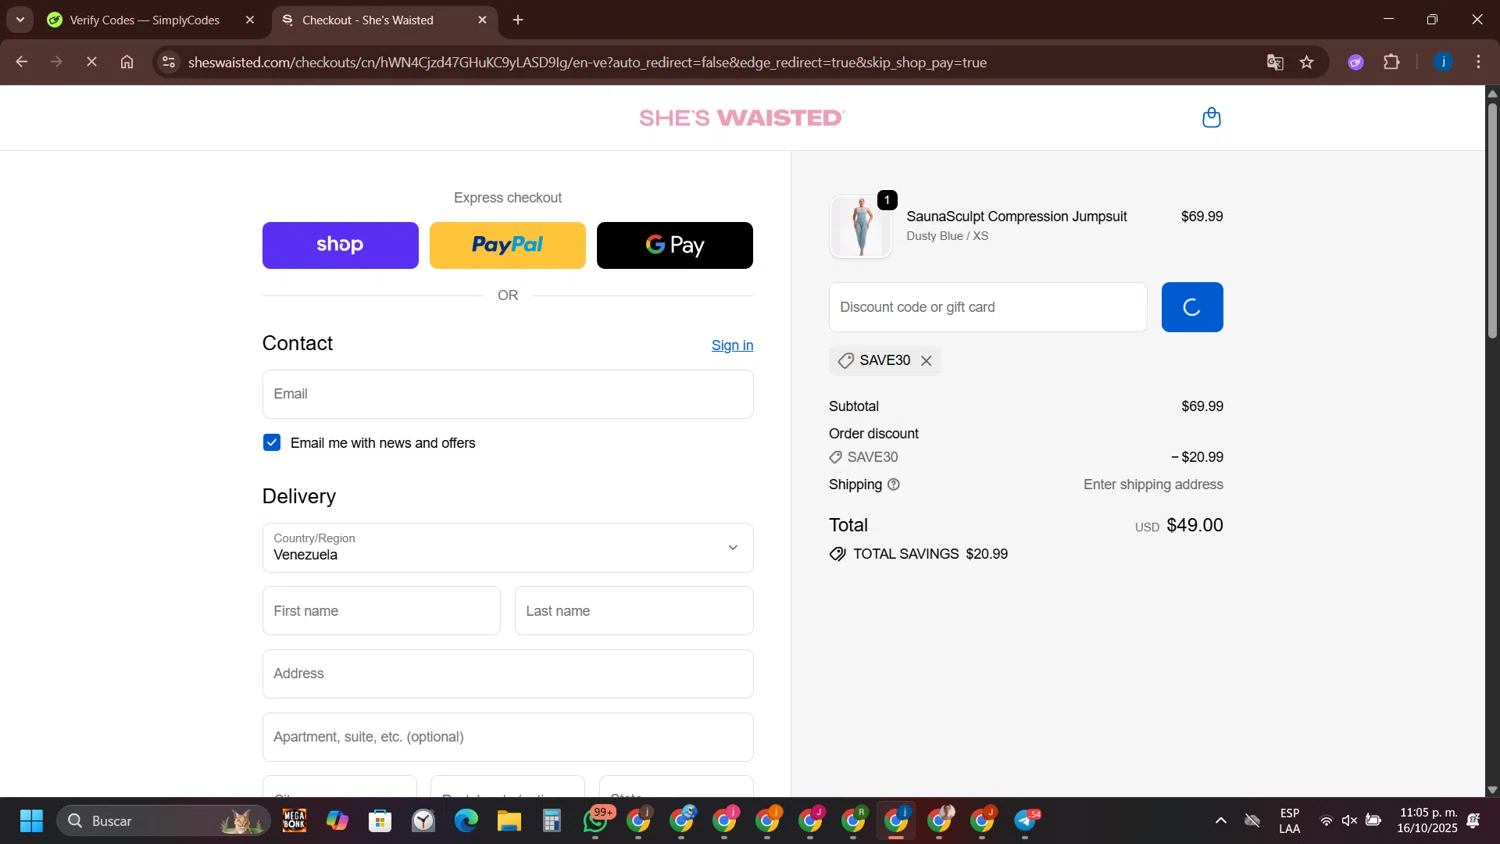Open Chrome profile avatar
Viewport: 1500px width, 844px height.
click(x=1443, y=62)
